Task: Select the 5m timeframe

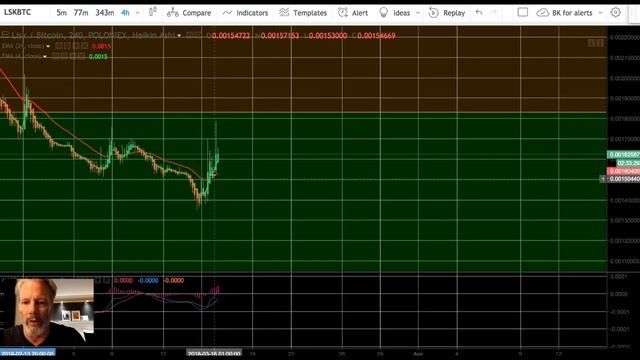Action: click(61, 13)
